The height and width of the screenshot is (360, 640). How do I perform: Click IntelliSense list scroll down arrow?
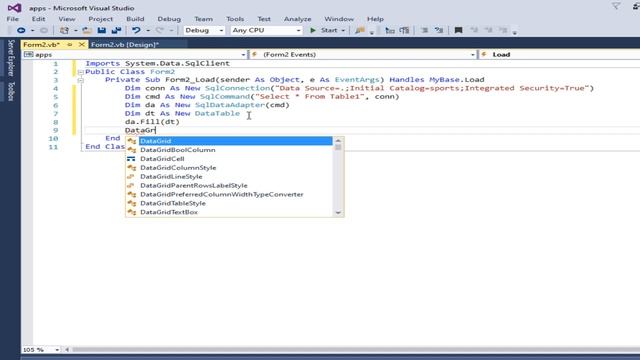[338, 212]
